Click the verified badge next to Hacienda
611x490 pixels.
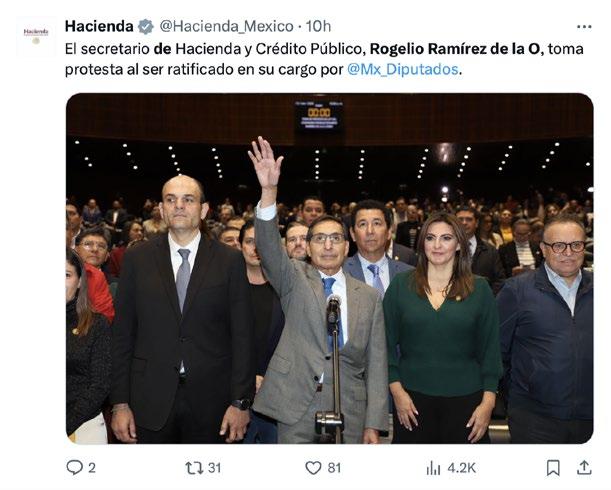click(146, 27)
